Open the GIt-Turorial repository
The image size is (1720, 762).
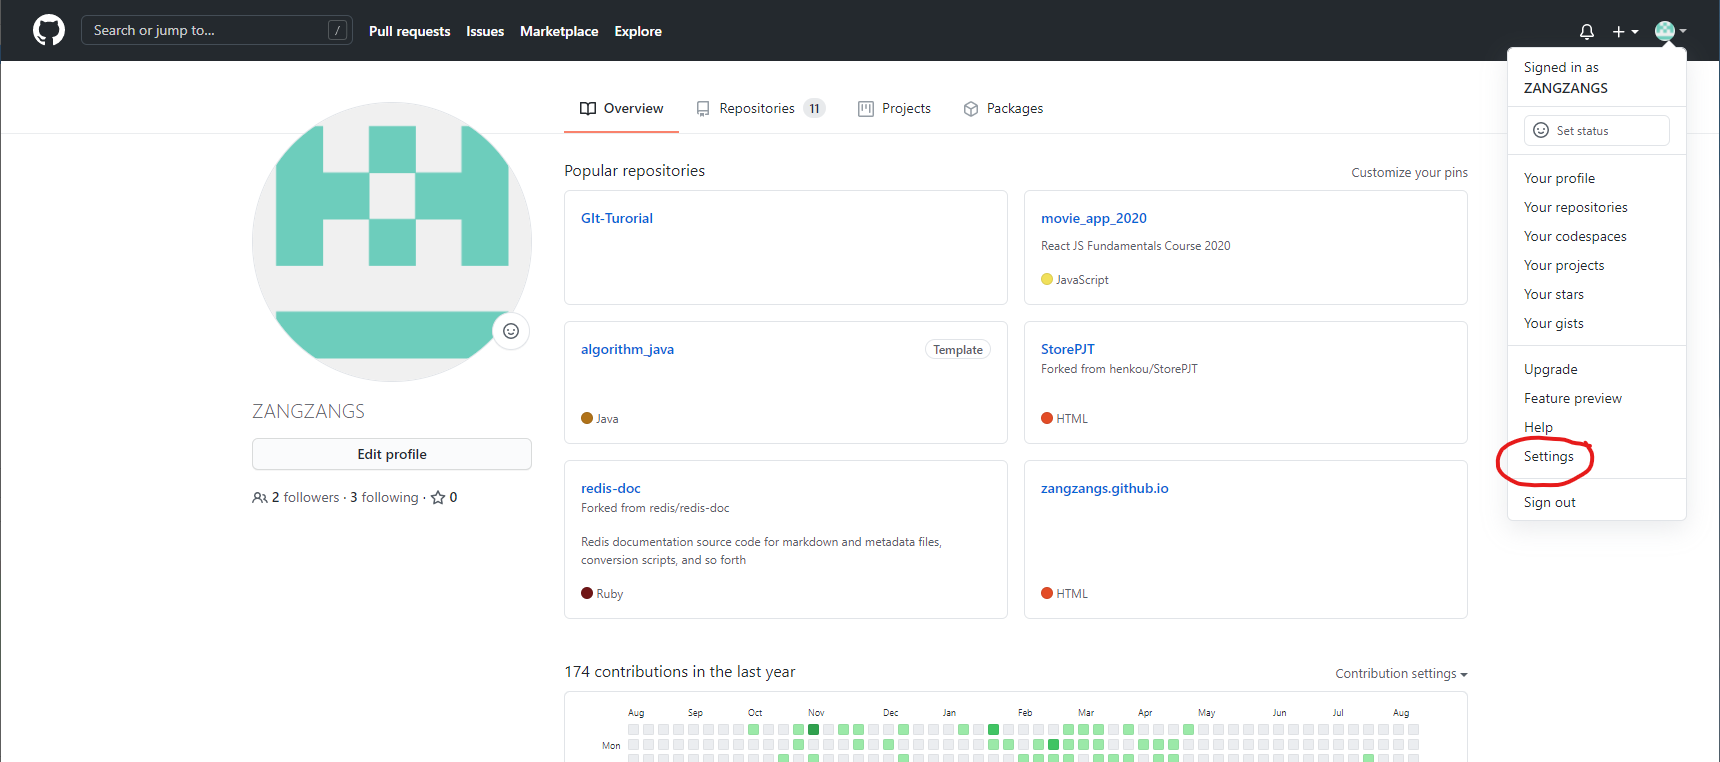[x=617, y=218]
